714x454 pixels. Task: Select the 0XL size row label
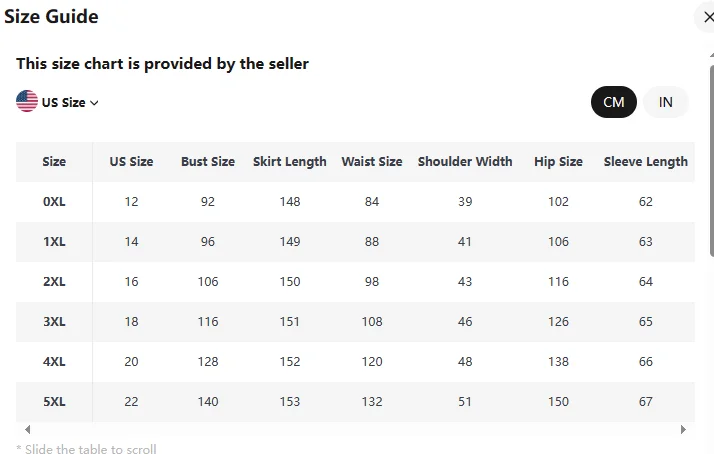pos(54,201)
